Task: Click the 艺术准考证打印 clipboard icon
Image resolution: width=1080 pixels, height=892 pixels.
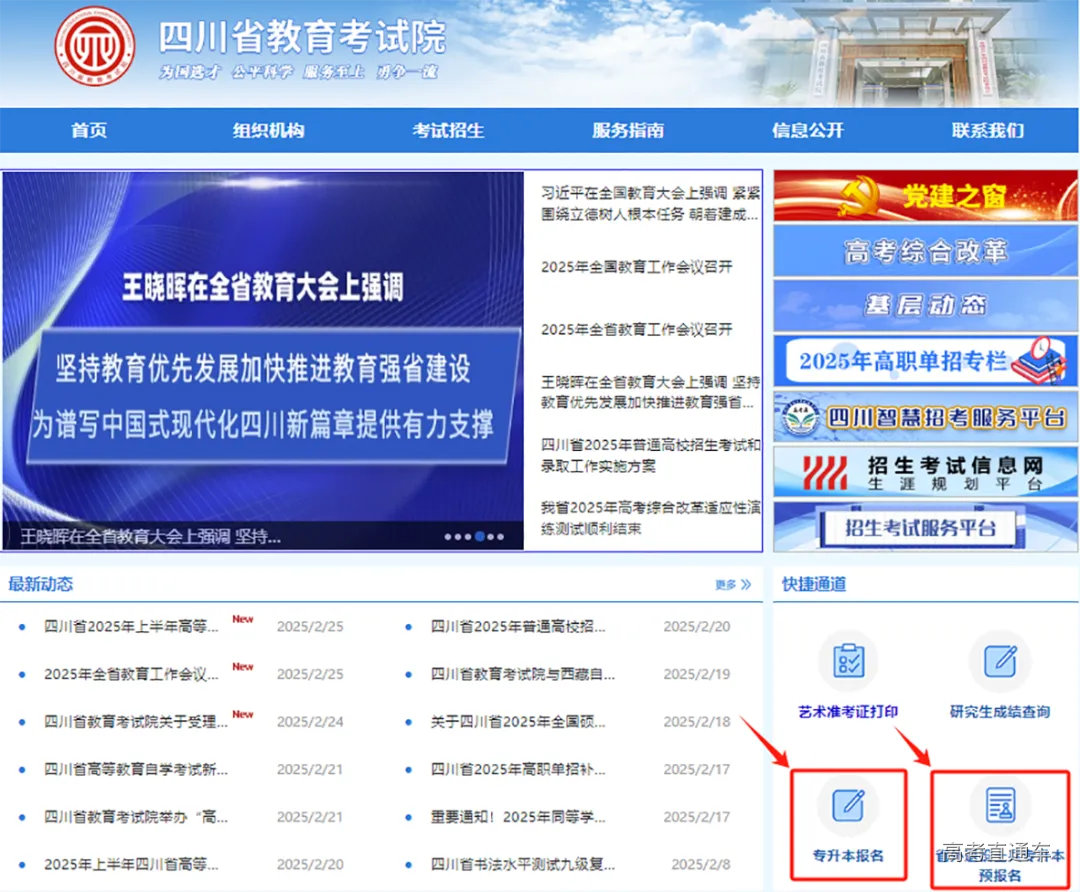Action: 848,660
